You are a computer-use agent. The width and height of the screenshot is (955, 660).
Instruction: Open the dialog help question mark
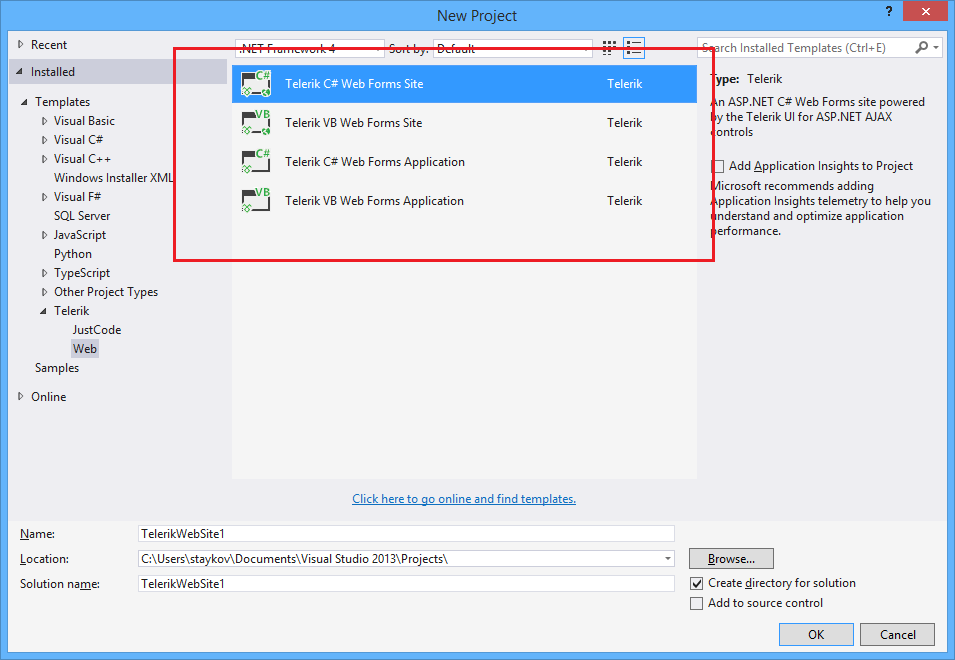coord(889,11)
